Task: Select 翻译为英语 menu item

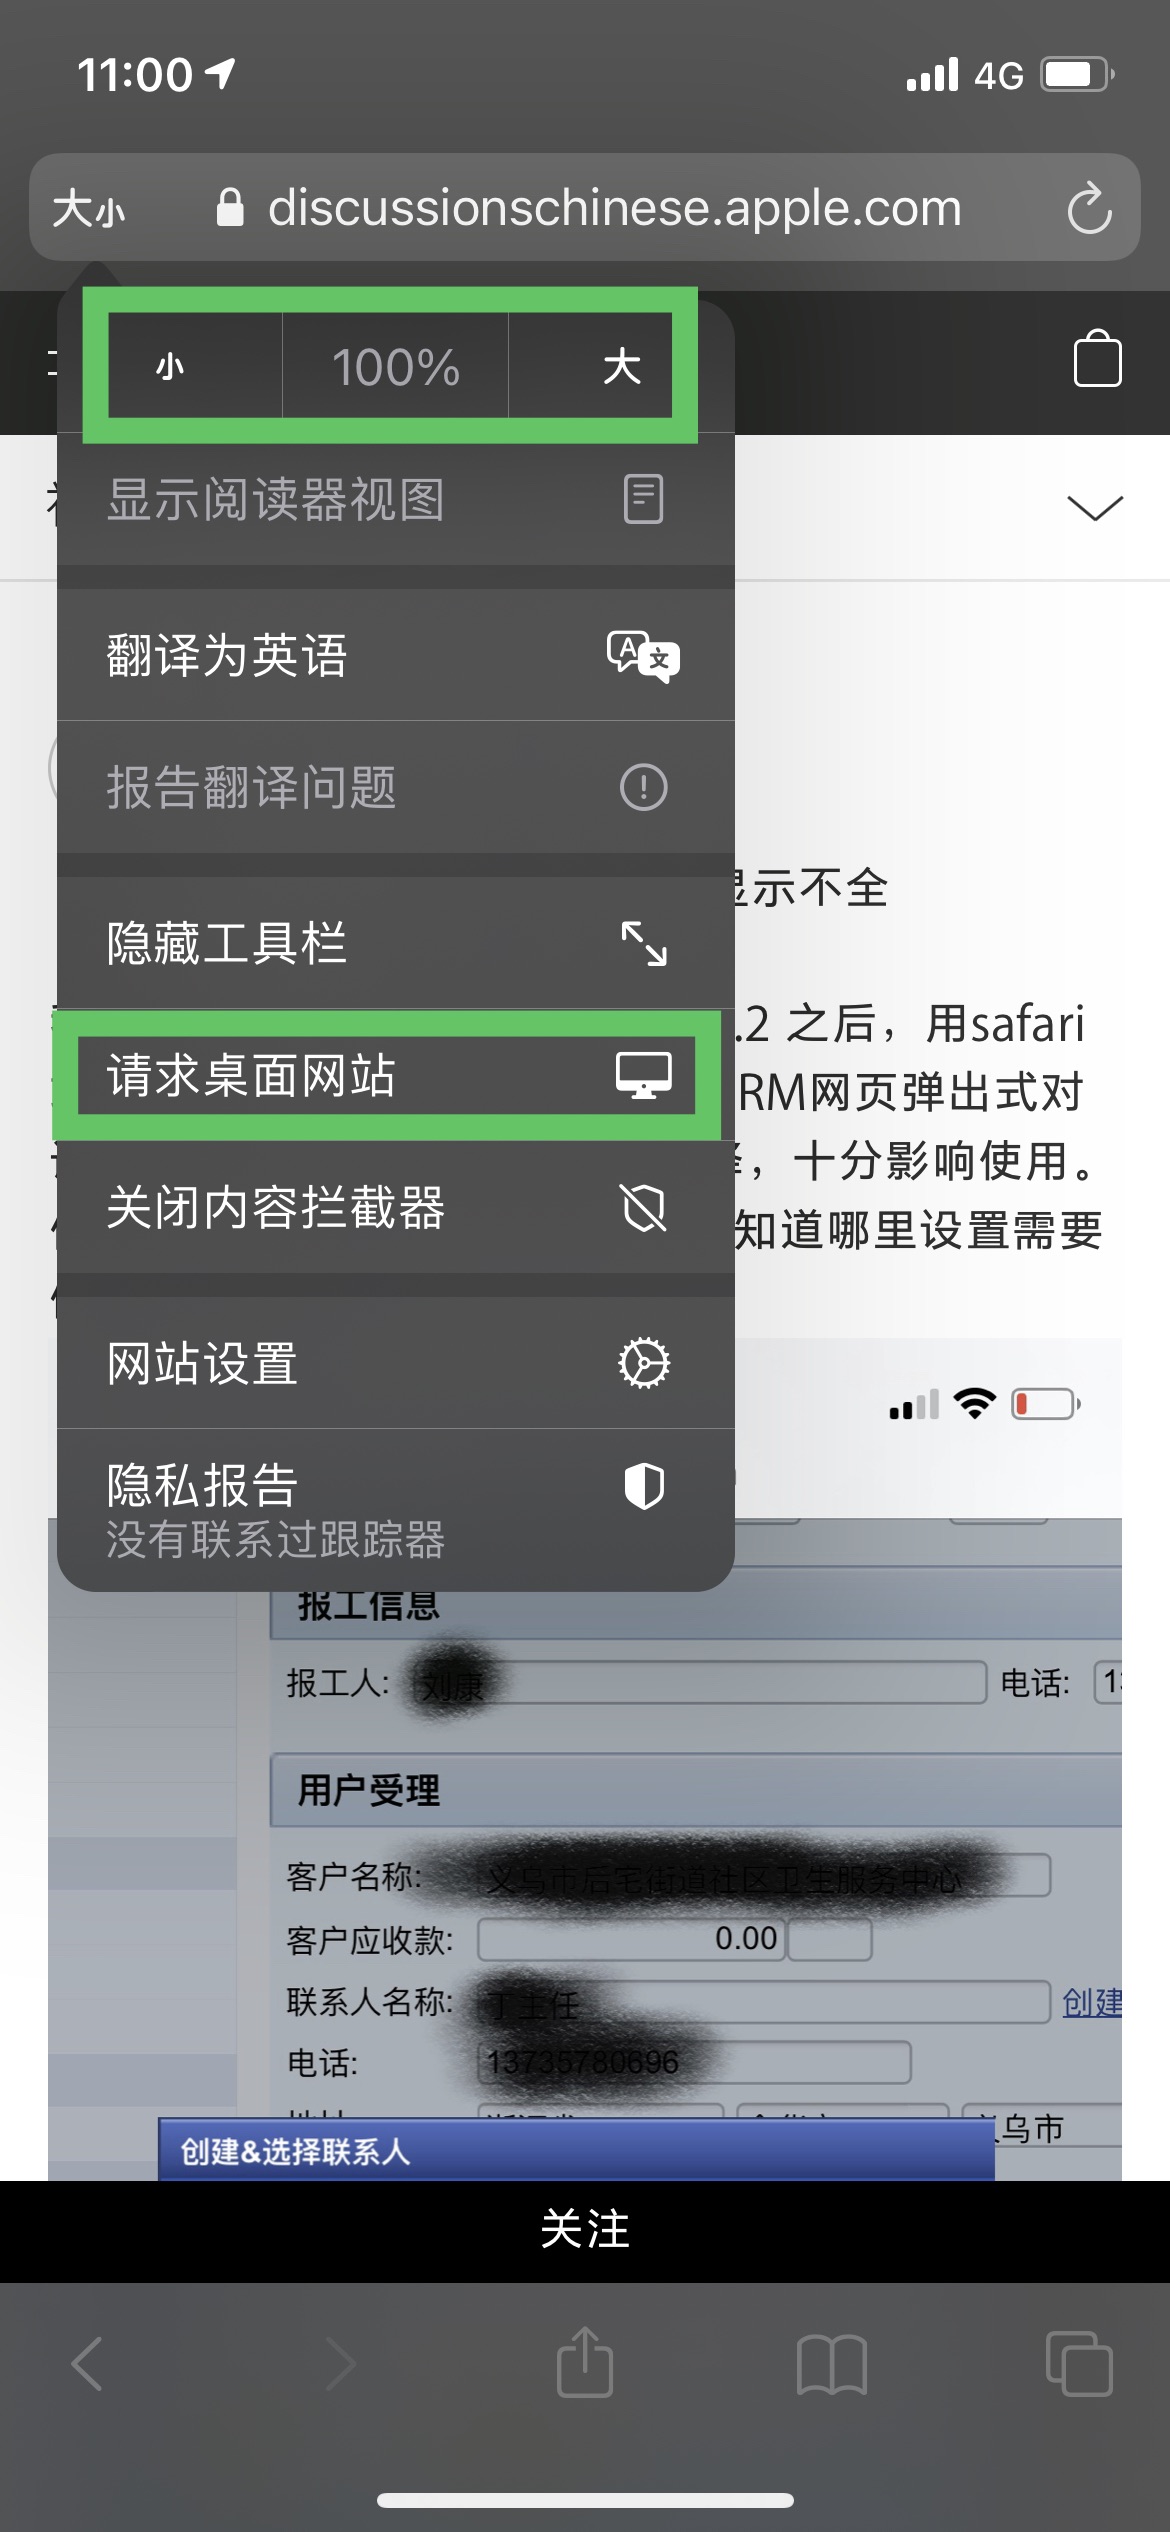Action: pos(396,656)
